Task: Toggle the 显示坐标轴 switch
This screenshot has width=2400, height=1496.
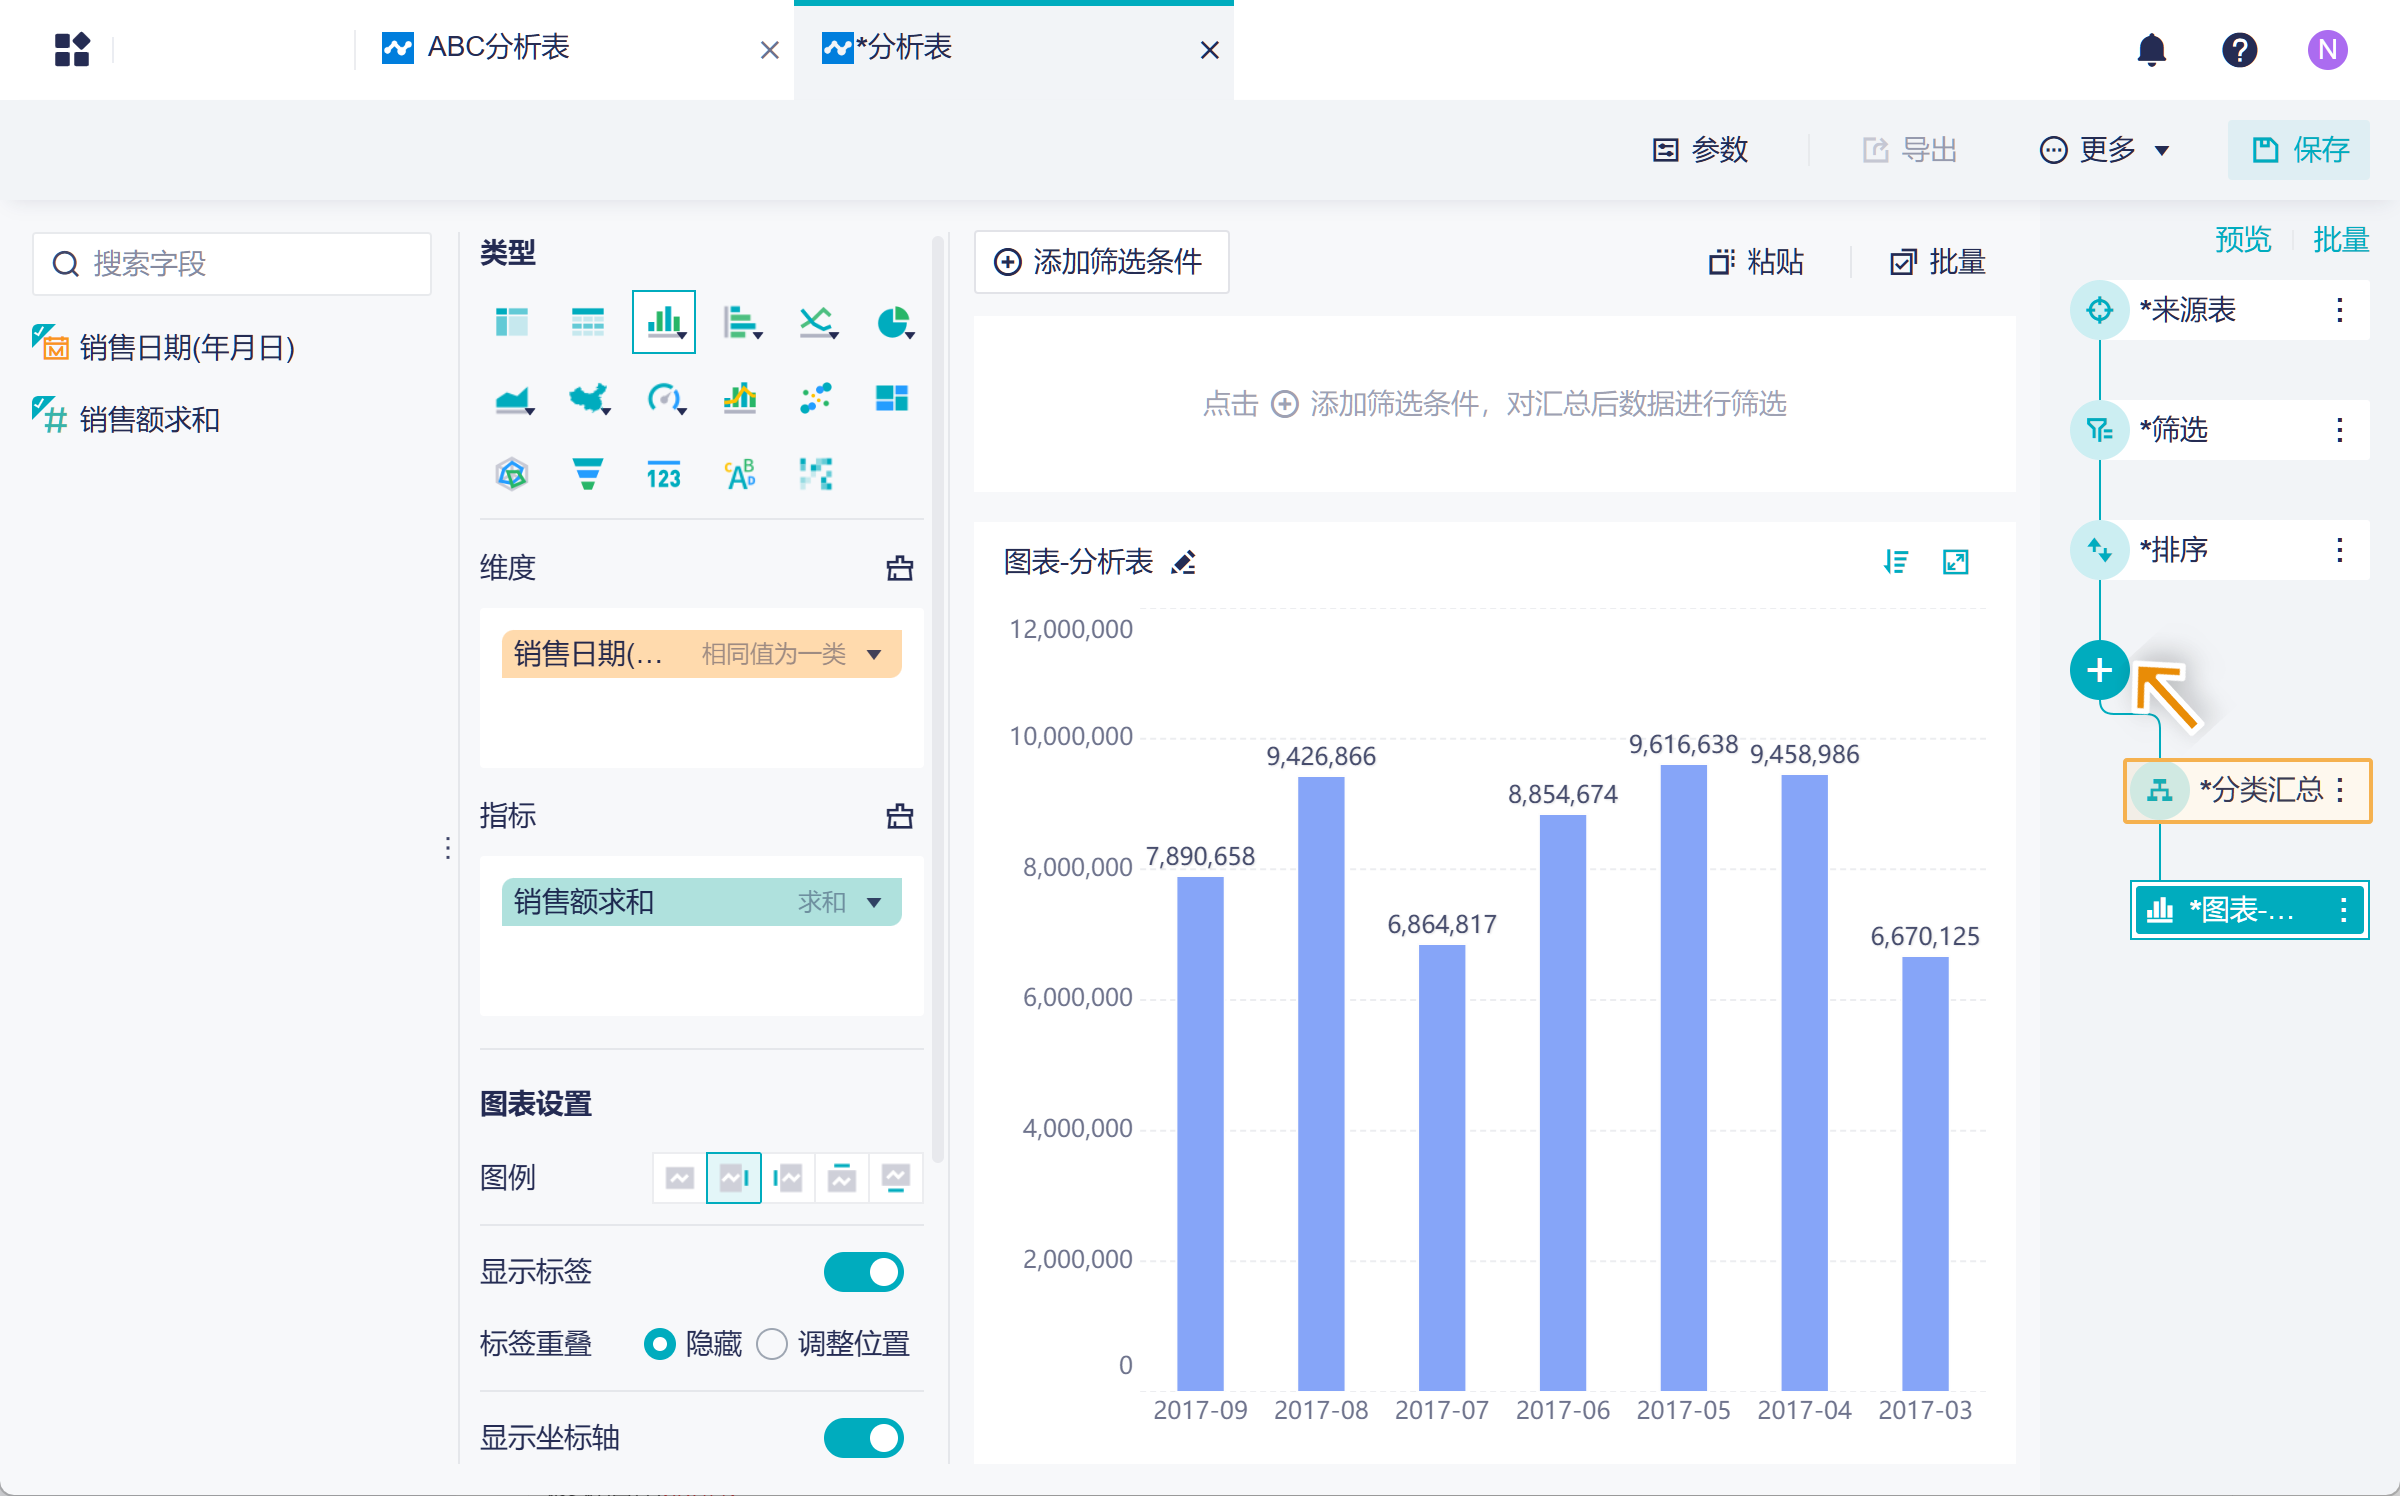Action: coord(863,1438)
